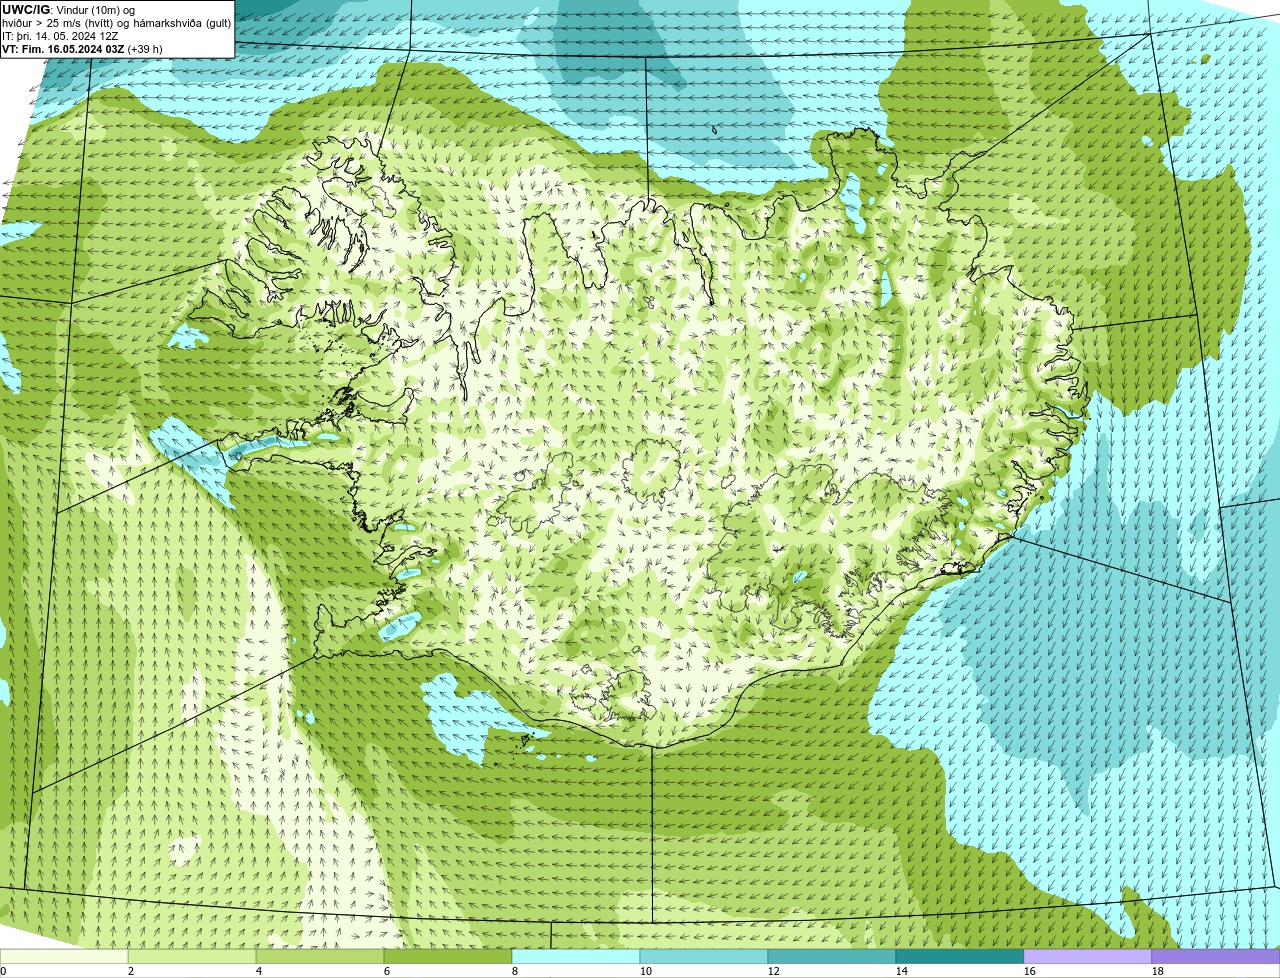
Task: Click the '0' label on the color scale
Action: 4,971
